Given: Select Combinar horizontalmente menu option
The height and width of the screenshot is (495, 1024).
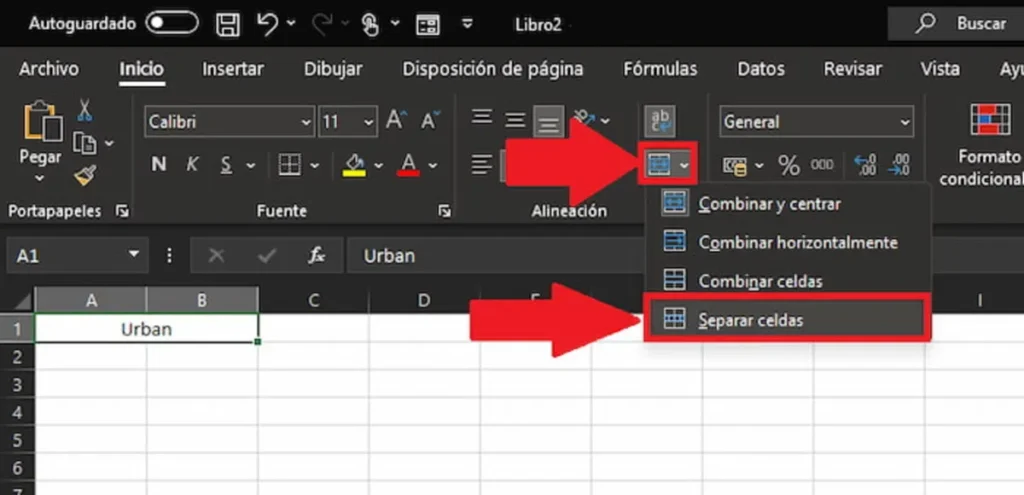Looking at the screenshot, I should coord(786,242).
